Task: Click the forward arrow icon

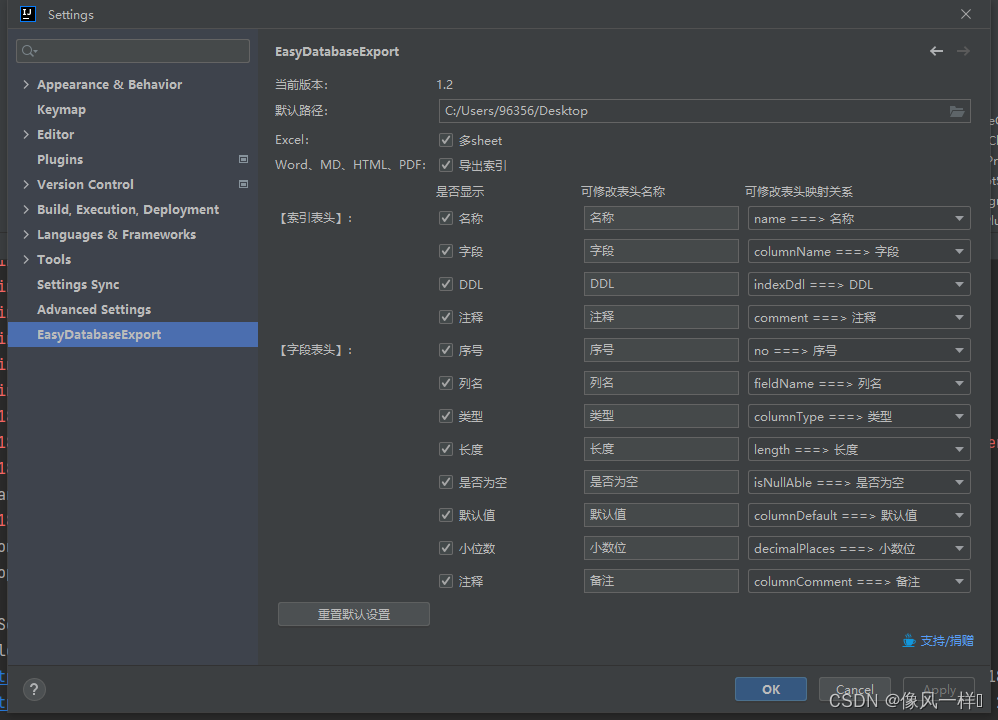Action: point(963,51)
